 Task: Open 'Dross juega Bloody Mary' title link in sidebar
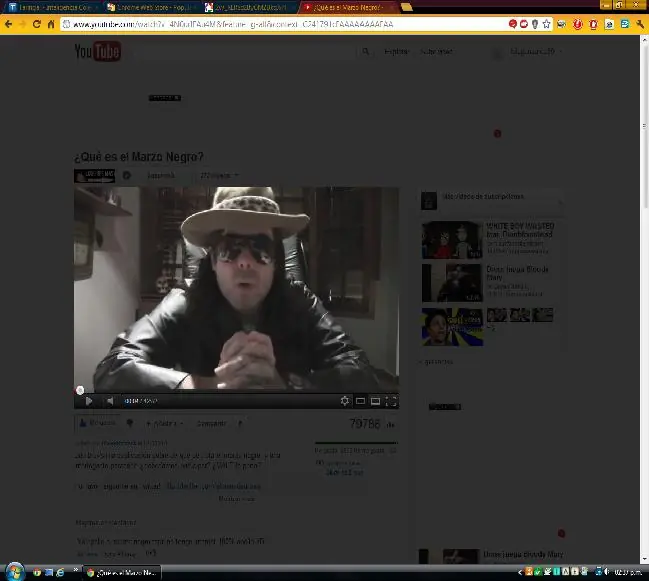click(x=517, y=273)
